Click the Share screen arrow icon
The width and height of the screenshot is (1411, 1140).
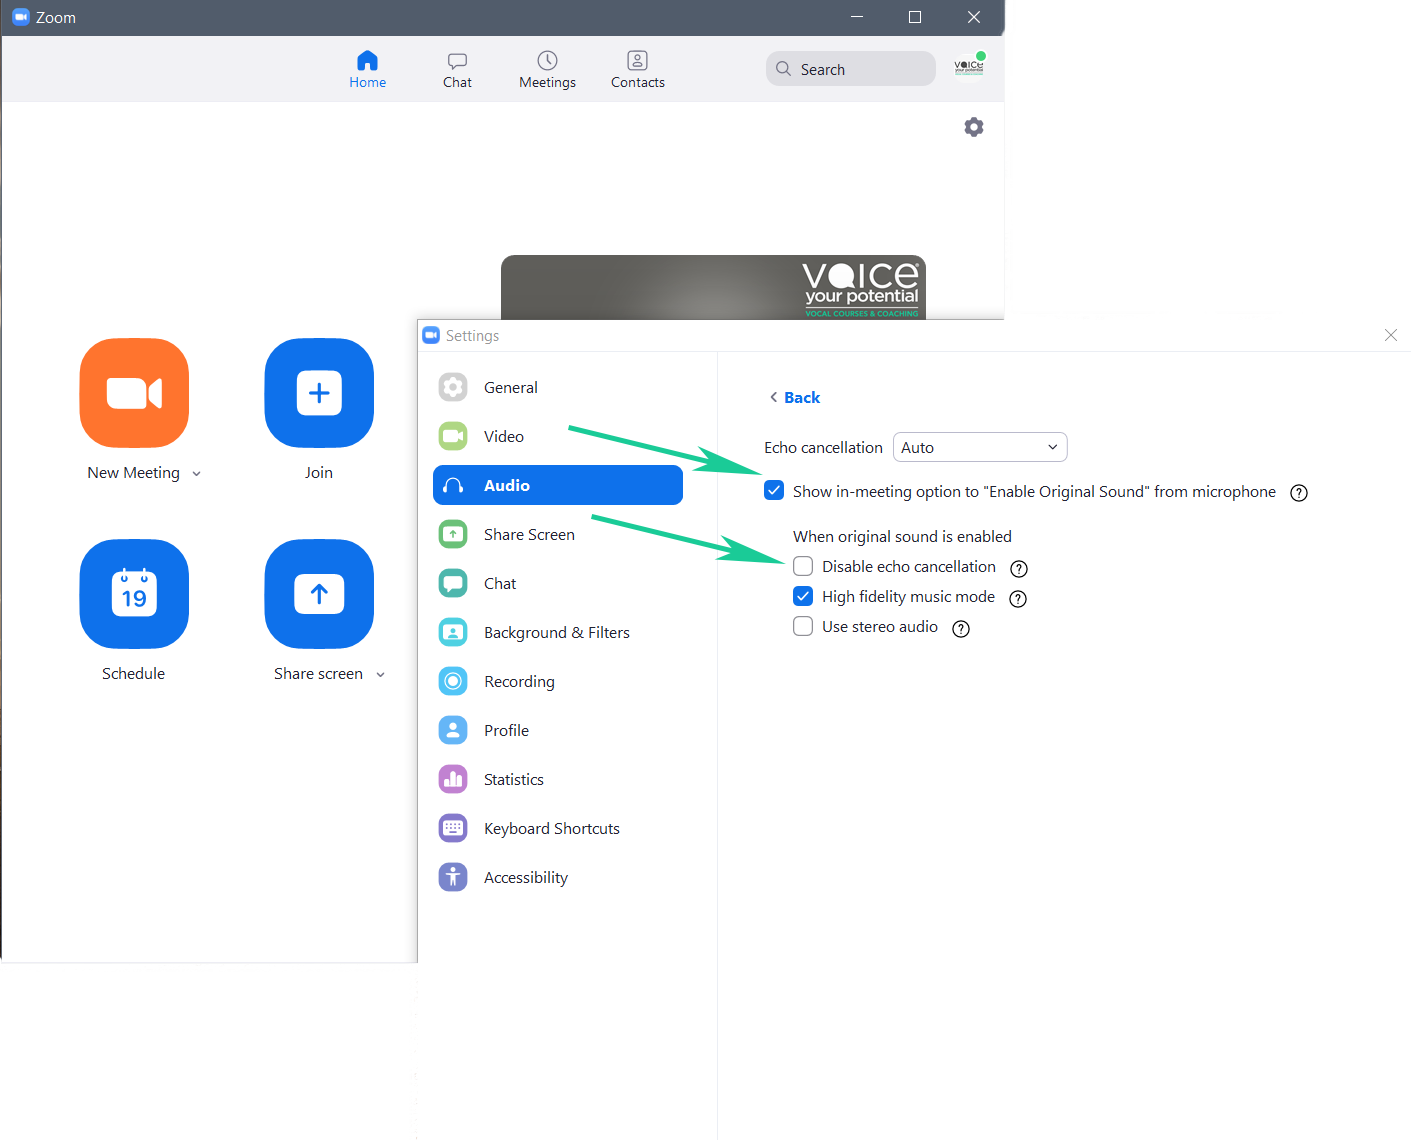[x=319, y=594]
